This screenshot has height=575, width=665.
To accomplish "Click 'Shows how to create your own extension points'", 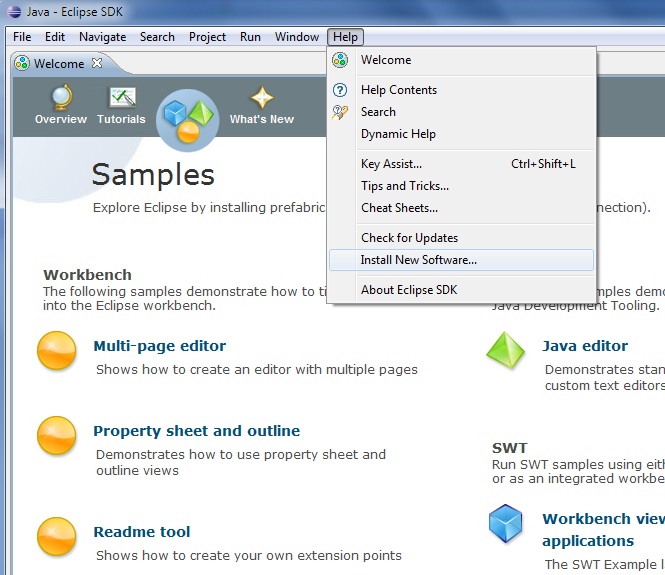I will [249, 555].
